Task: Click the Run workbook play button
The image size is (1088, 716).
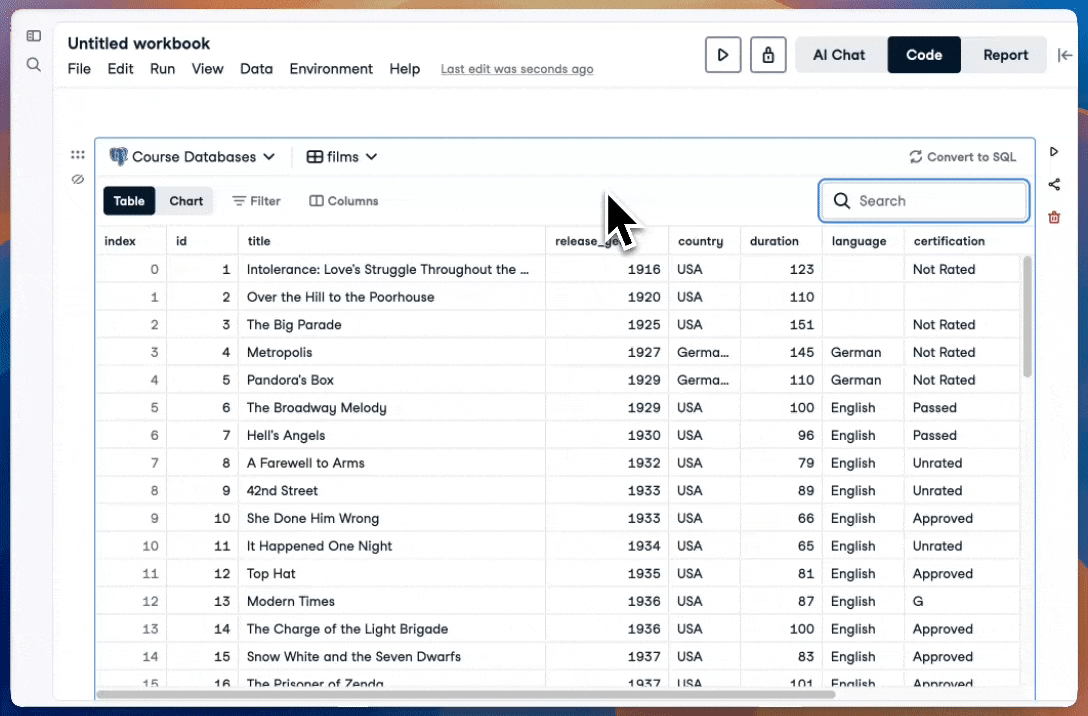Action: pyautogui.click(x=723, y=55)
